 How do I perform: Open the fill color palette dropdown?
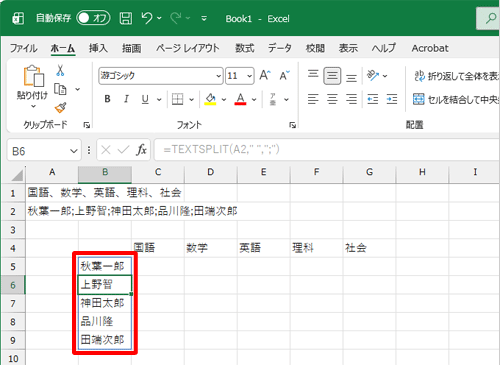224,99
